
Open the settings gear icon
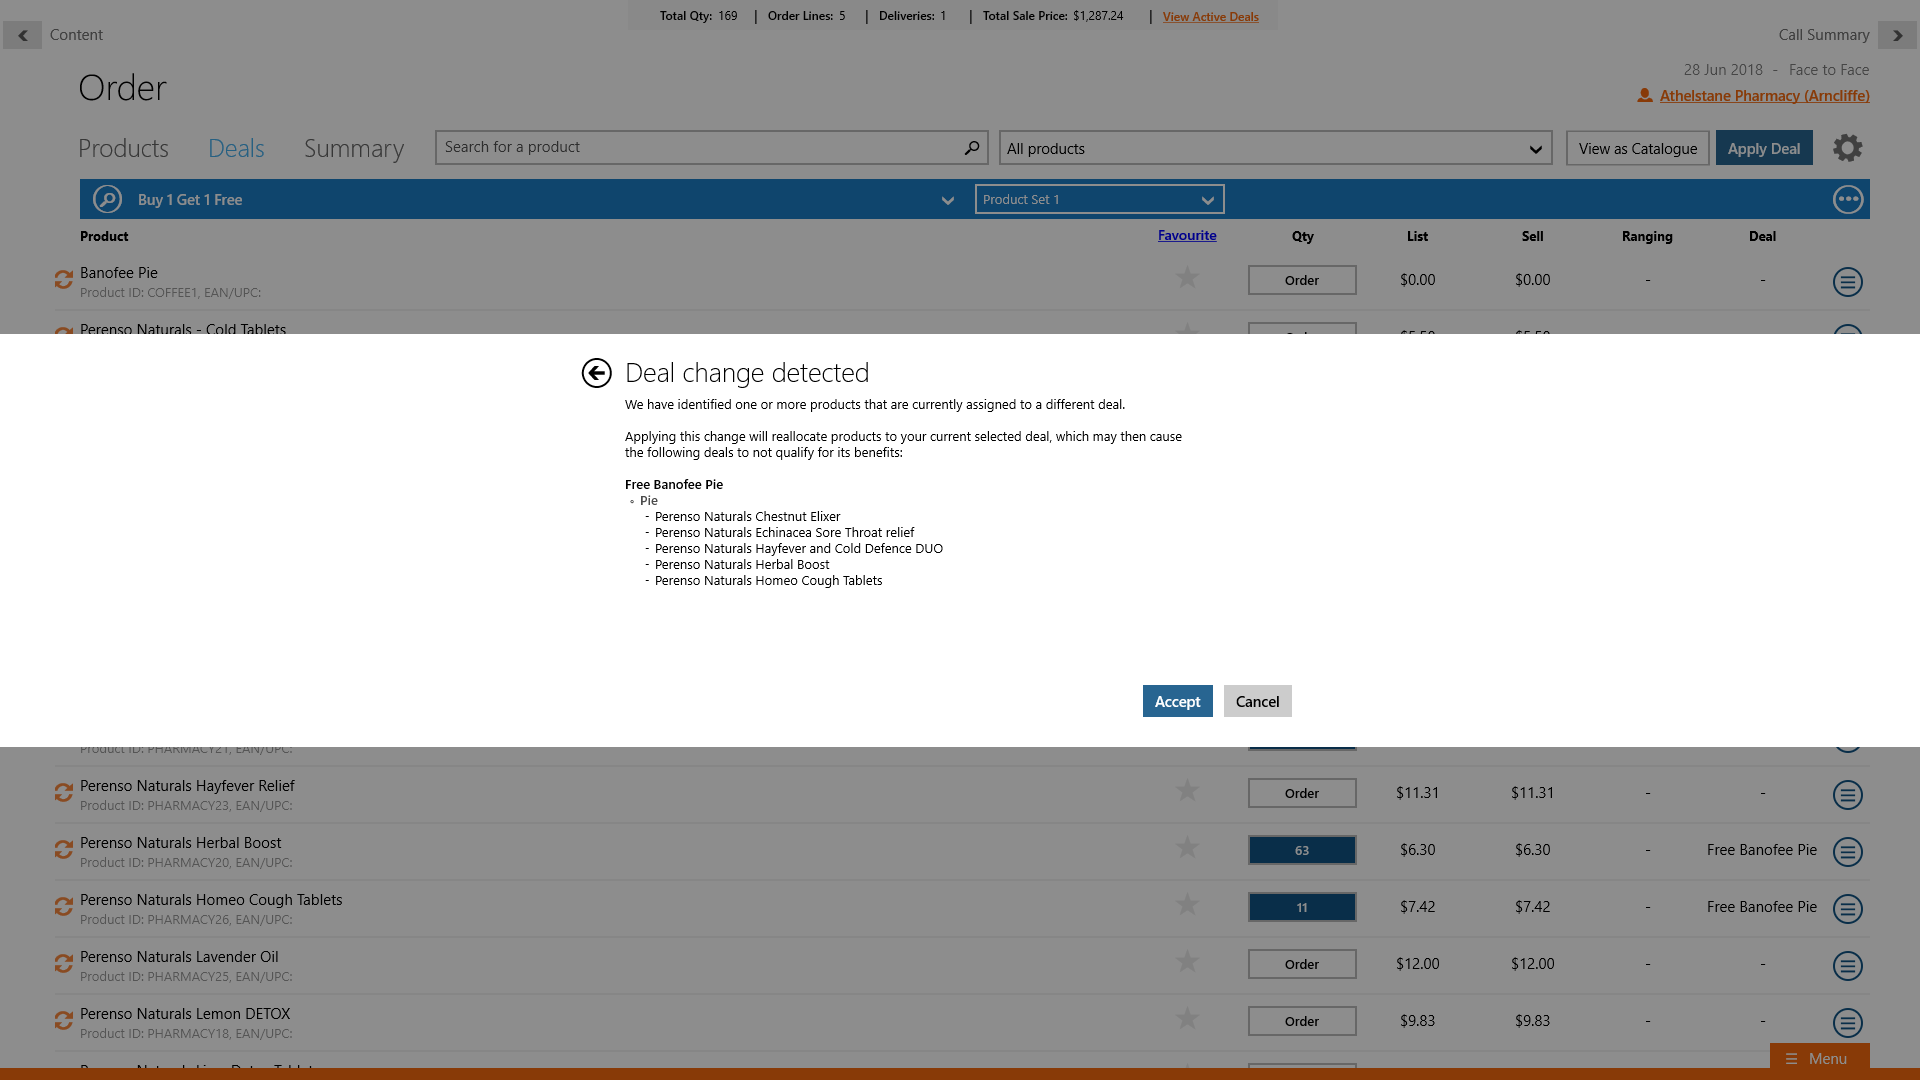click(x=1847, y=148)
